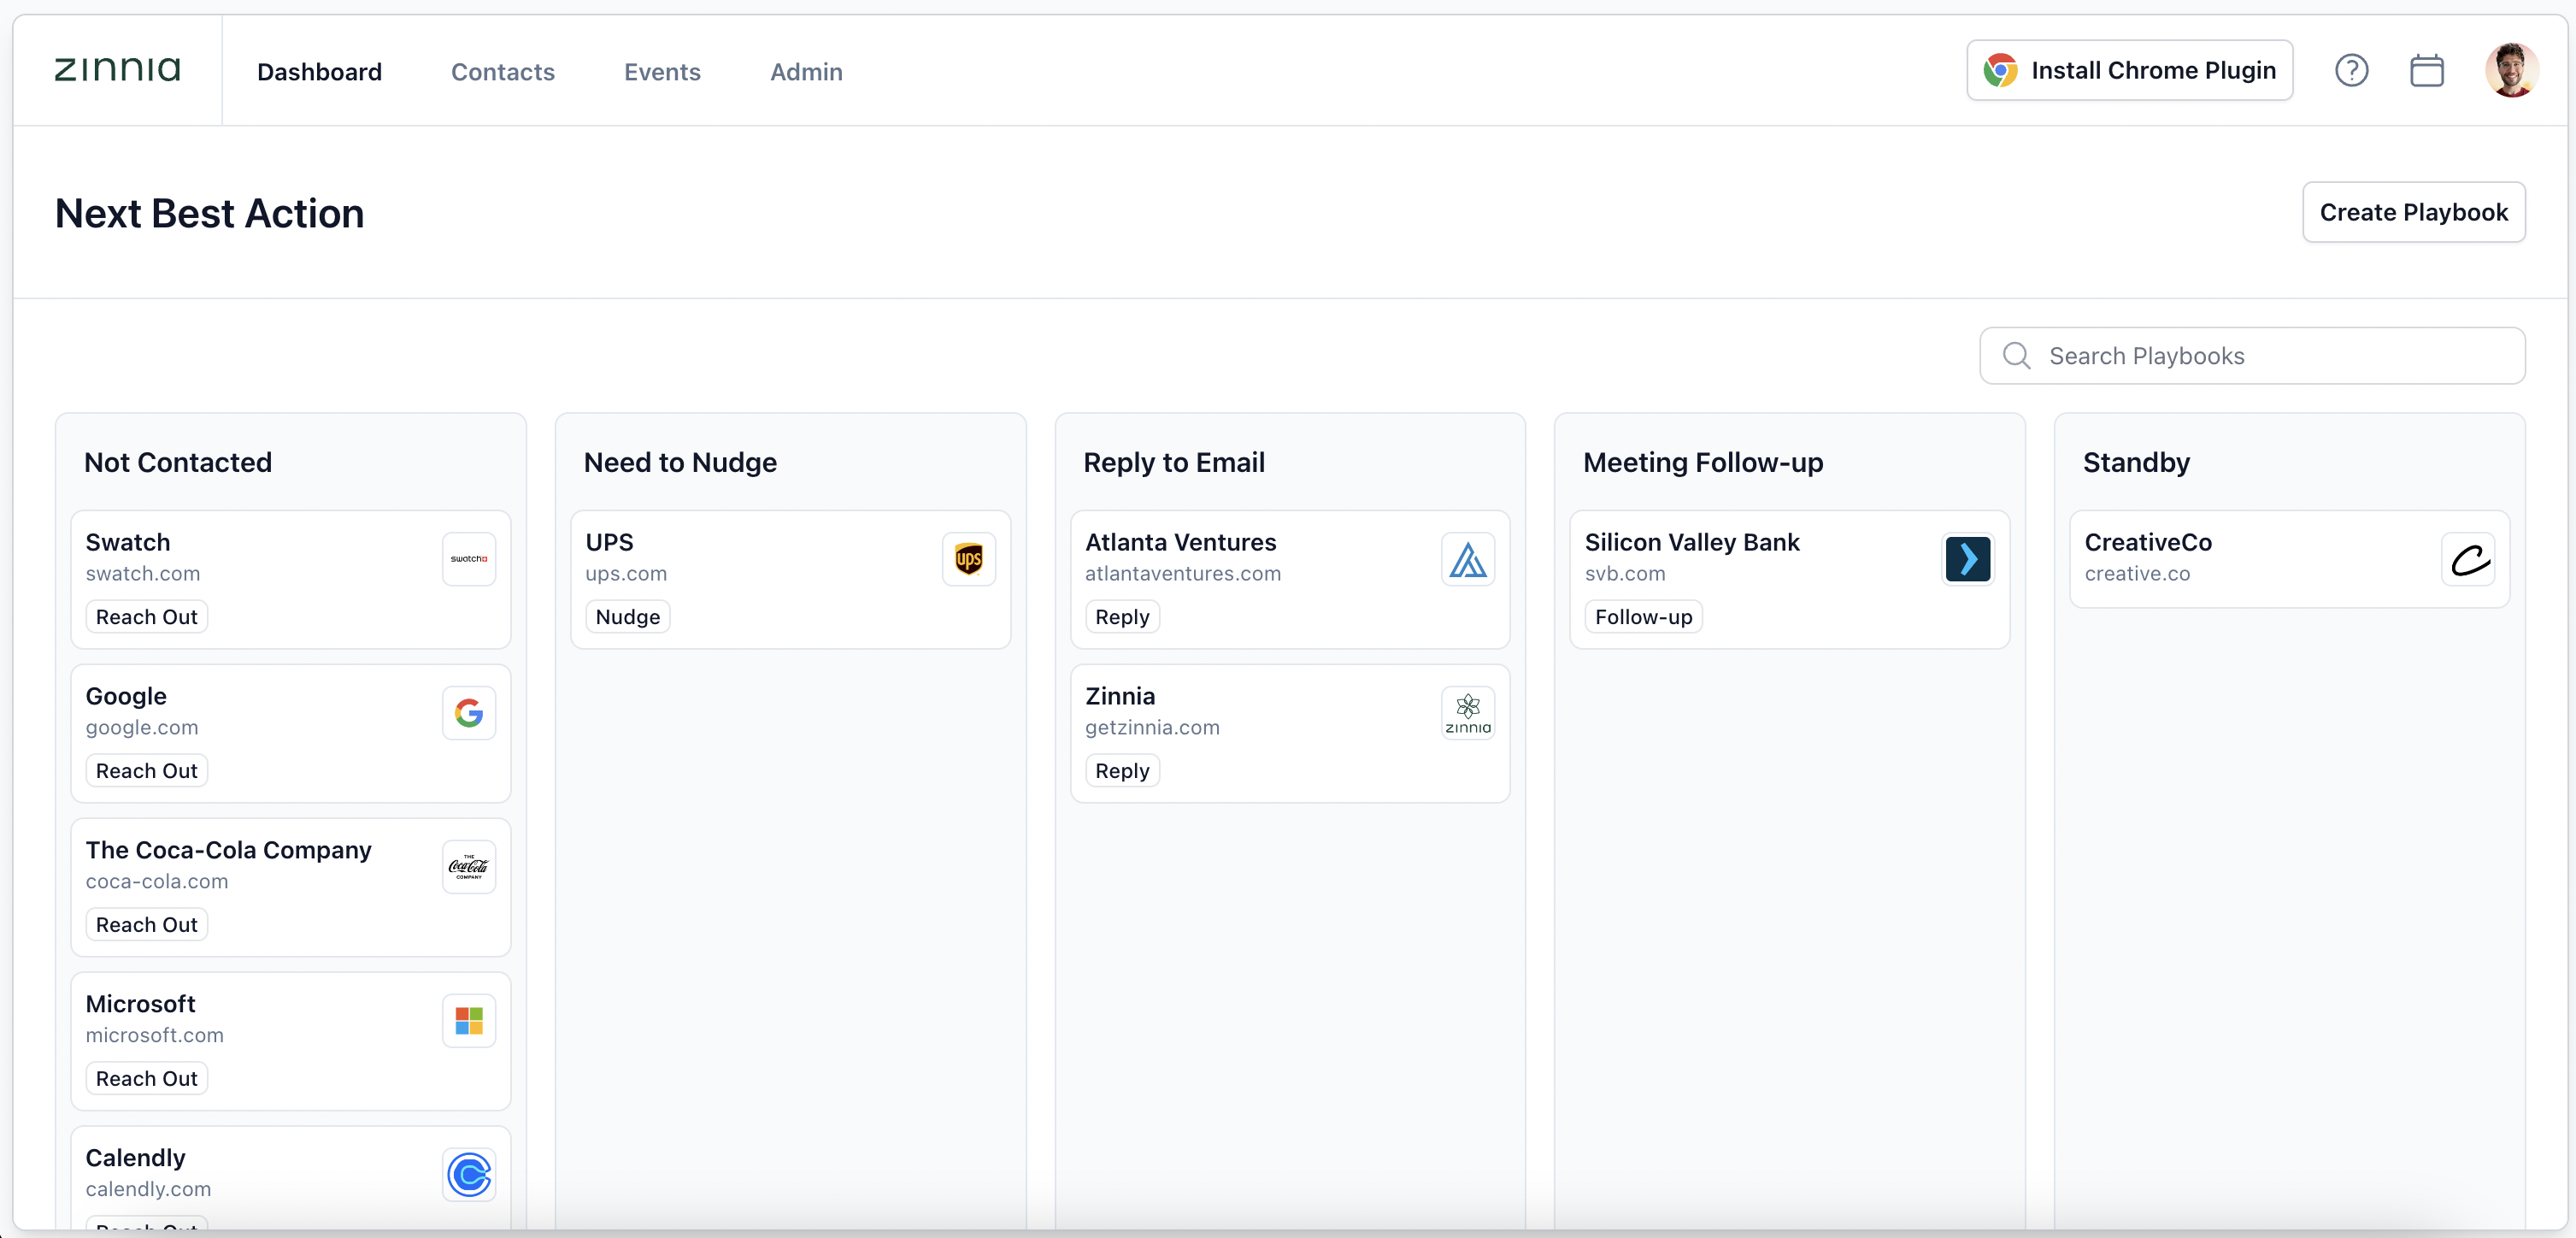The image size is (2576, 1238).
Task: Click the Microsoft four-square logo
Action: (469, 1021)
